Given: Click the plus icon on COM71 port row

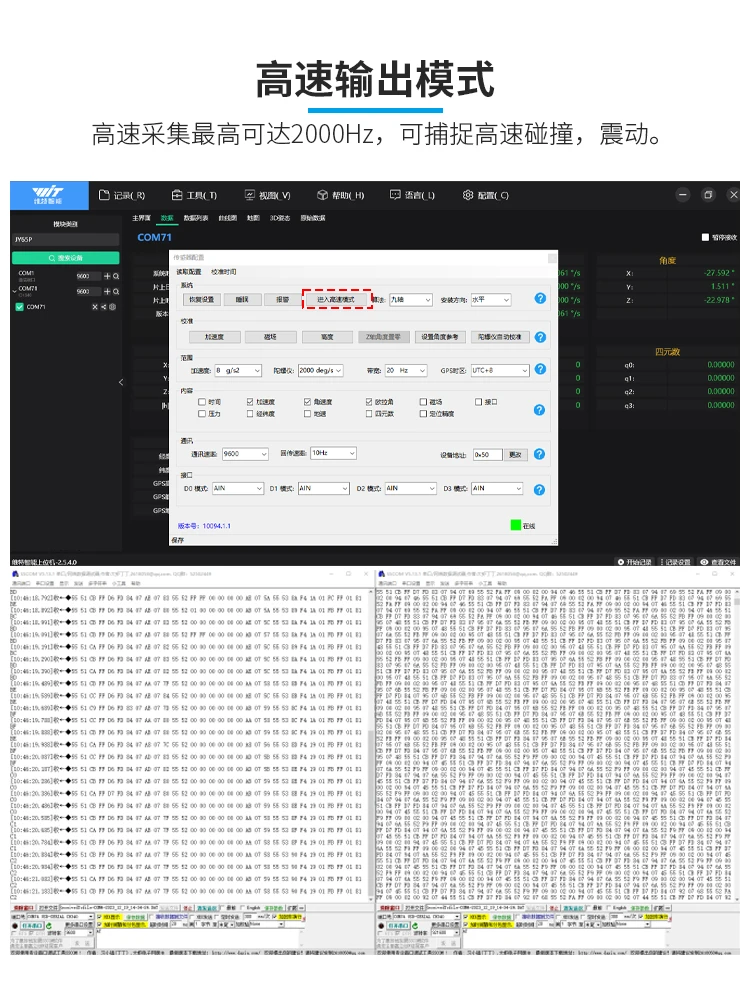Looking at the screenshot, I should click(107, 291).
